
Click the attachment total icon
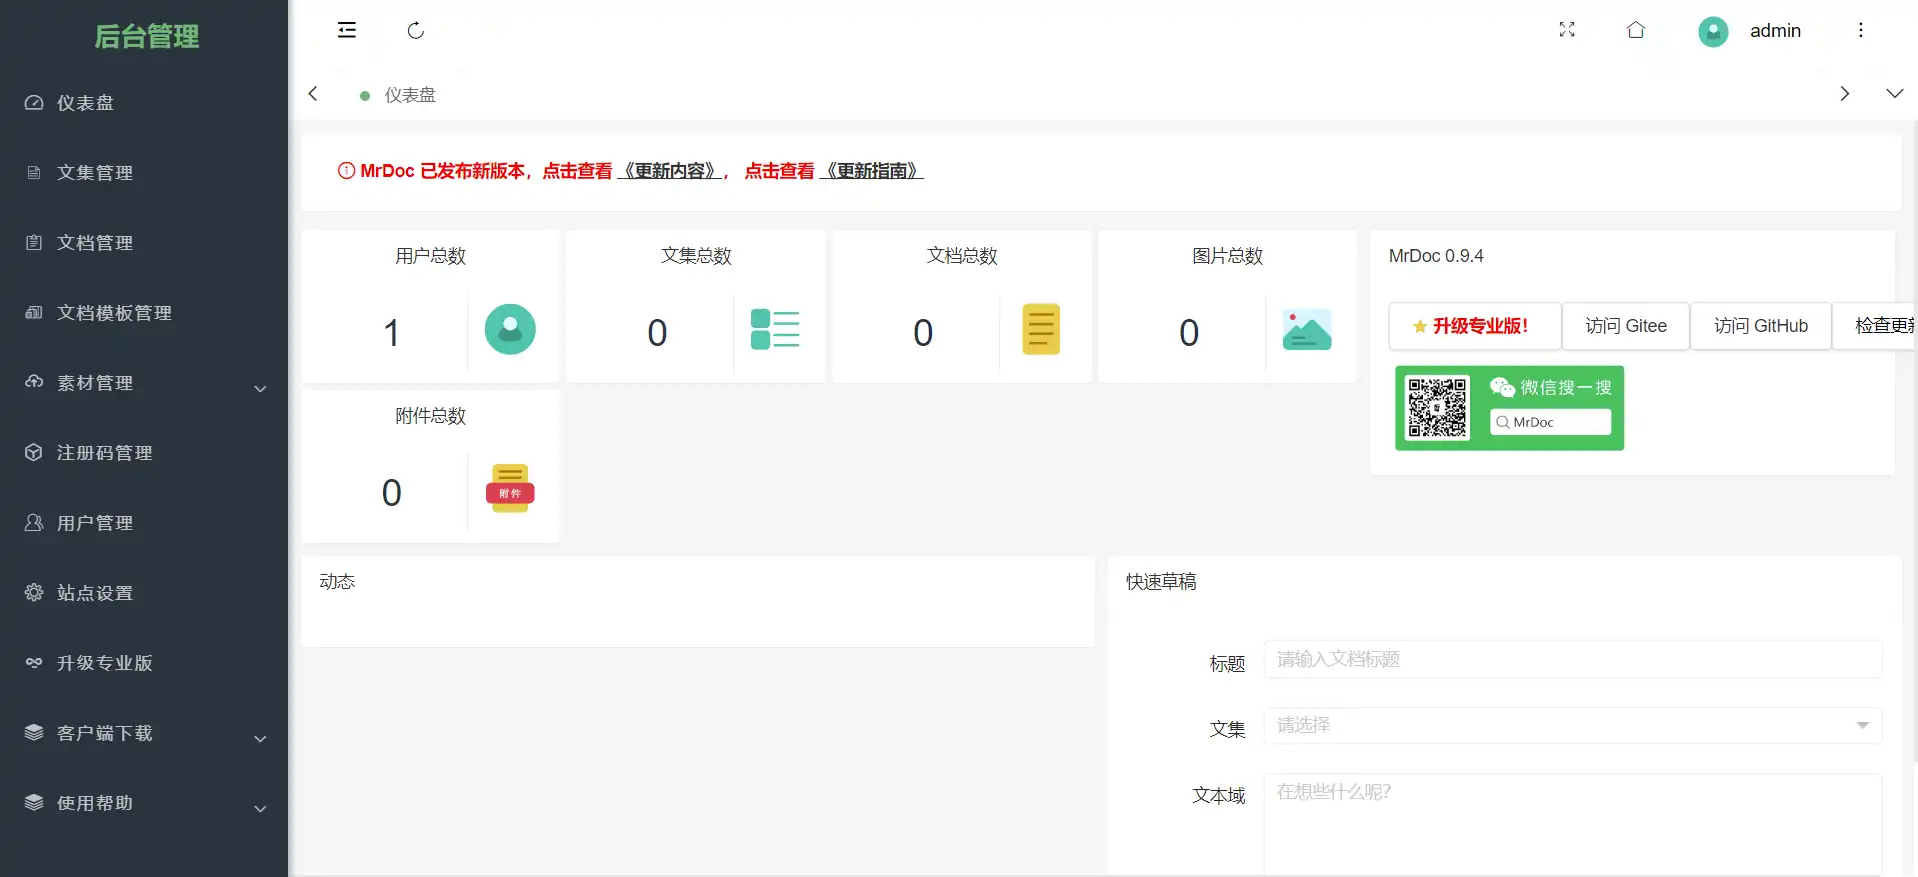point(510,489)
